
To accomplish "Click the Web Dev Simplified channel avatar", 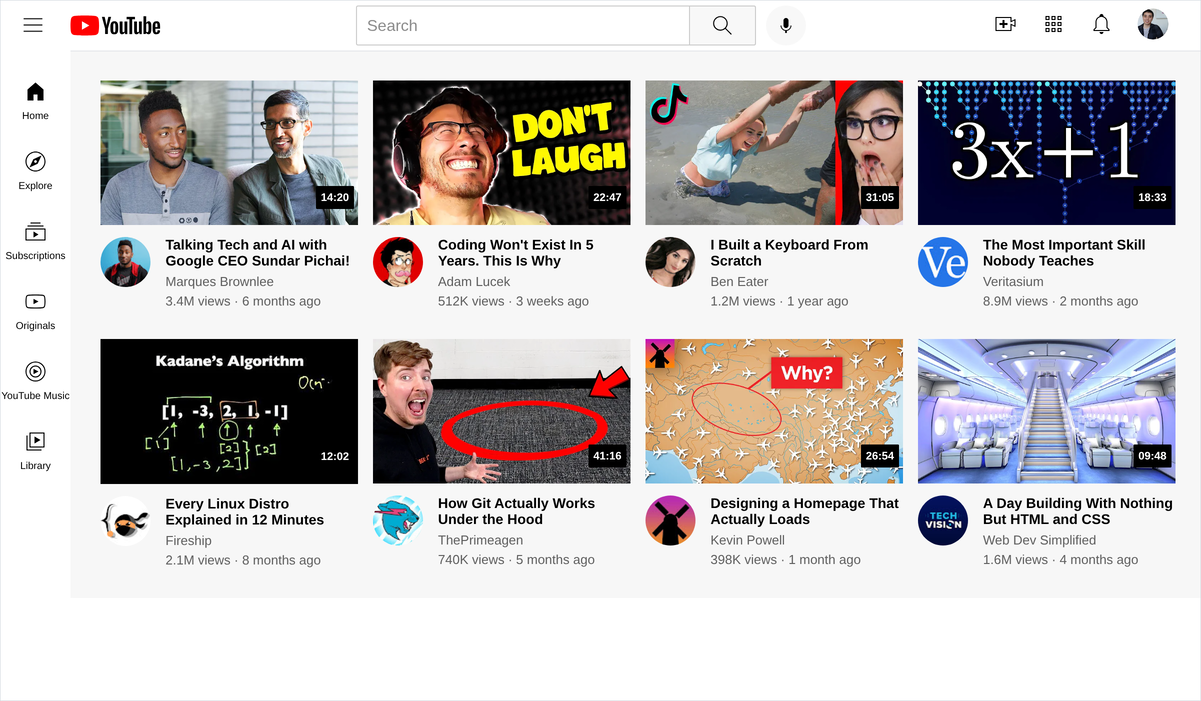I will tap(943, 521).
